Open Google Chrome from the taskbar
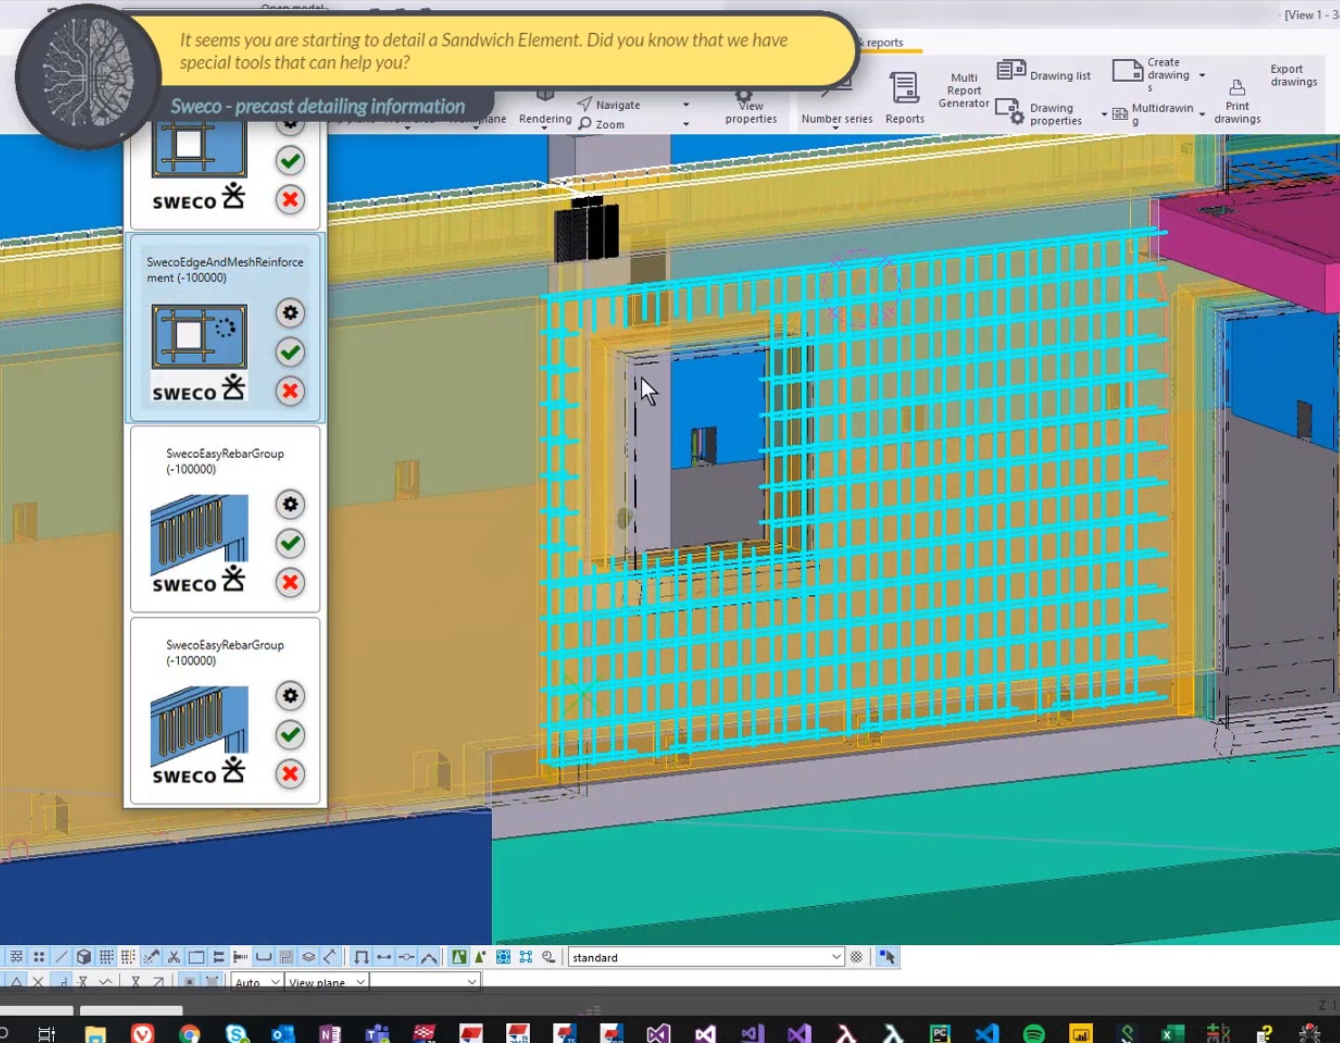Screen dimensions: 1340x1043 click(x=190, y=1033)
